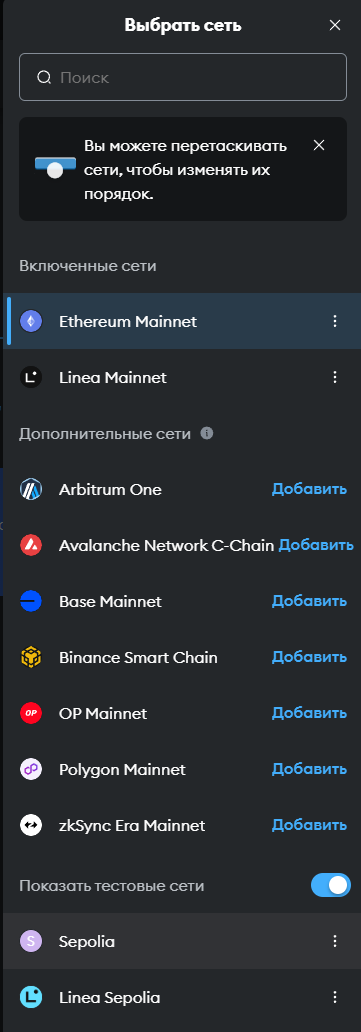Click the Arbitrum One network icon
361x1032 pixels.
[x=31, y=490]
